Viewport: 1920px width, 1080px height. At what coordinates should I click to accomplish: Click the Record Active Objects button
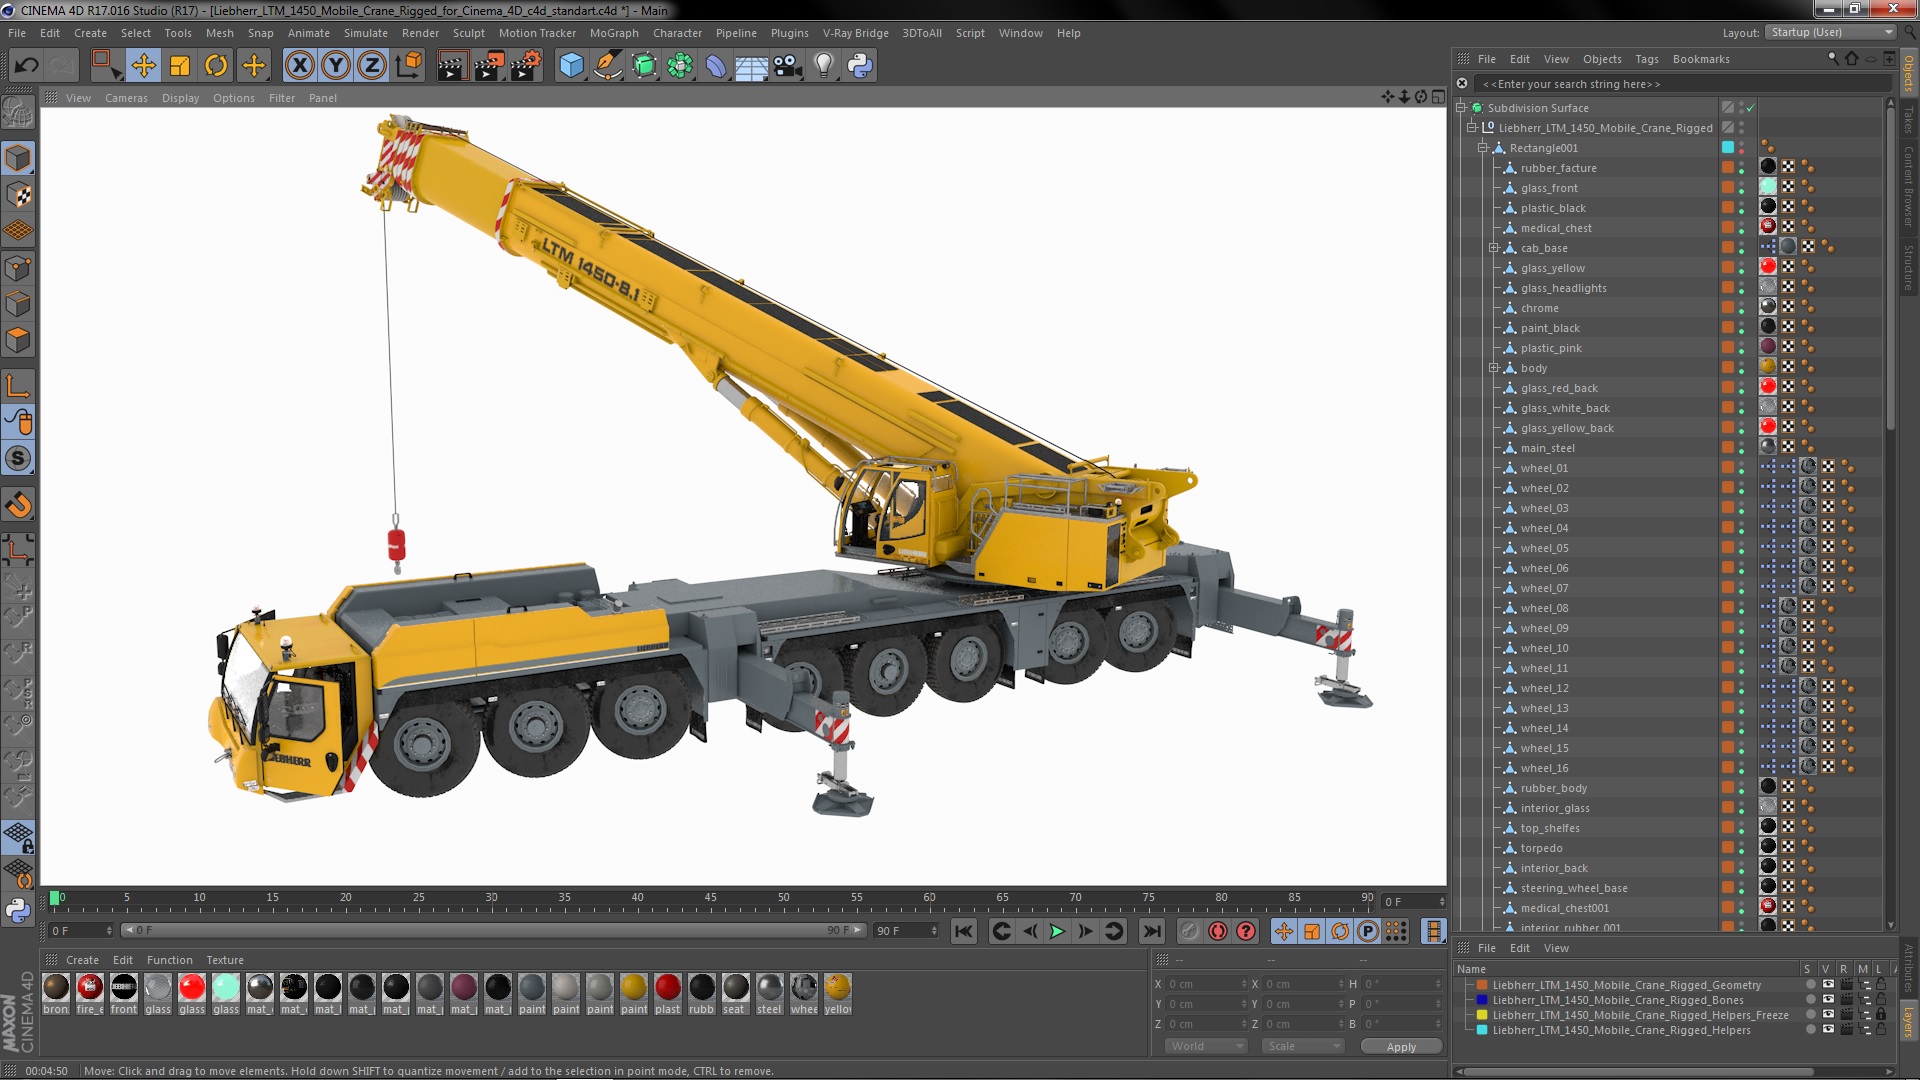[1189, 931]
